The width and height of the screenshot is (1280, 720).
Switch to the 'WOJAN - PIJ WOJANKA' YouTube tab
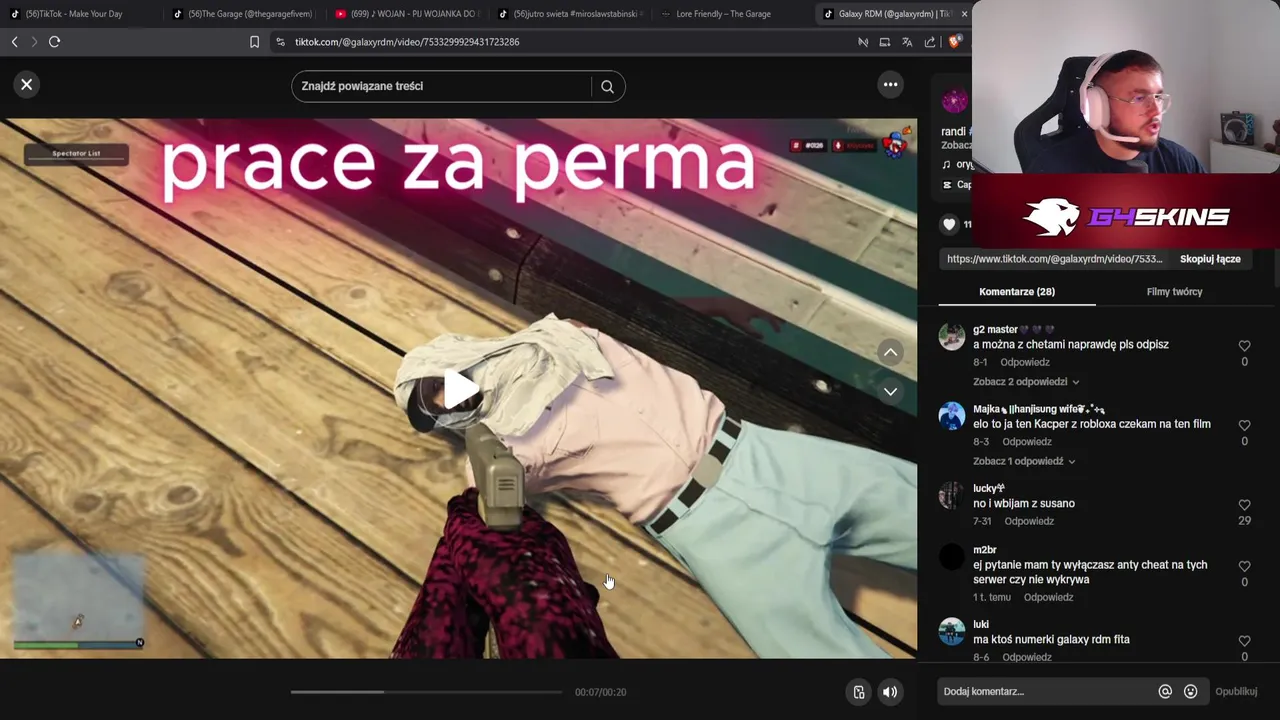tap(406, 14)
